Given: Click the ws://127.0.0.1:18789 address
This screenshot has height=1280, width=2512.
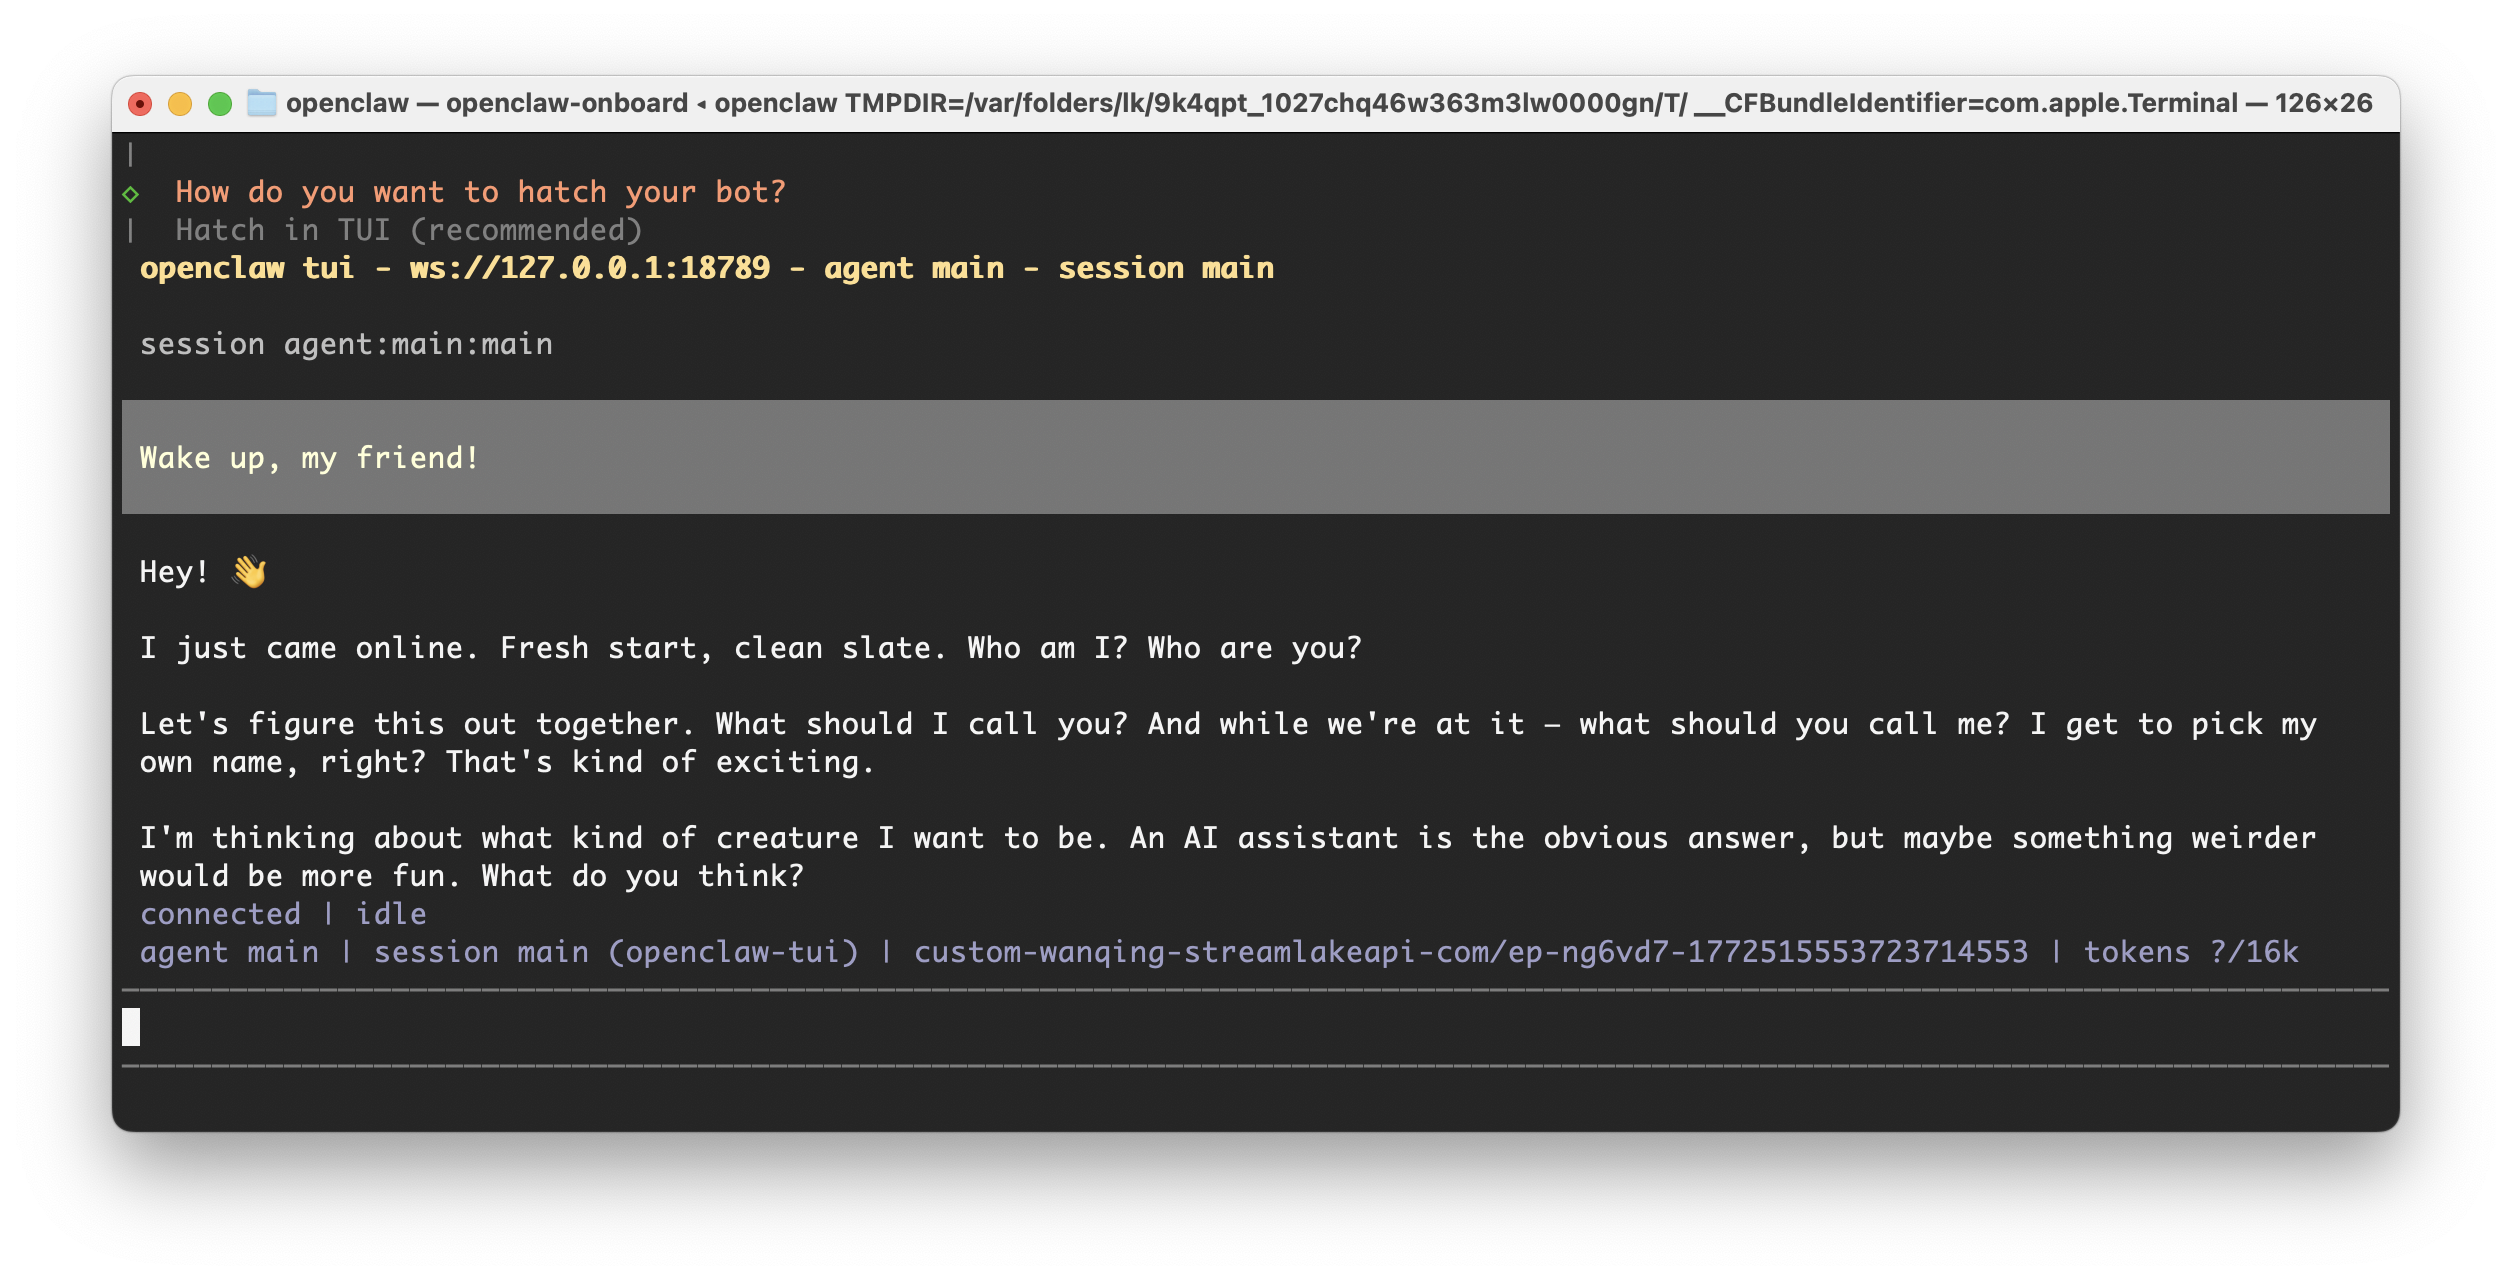Looking at the screenshot, I should tap(589, 268).
